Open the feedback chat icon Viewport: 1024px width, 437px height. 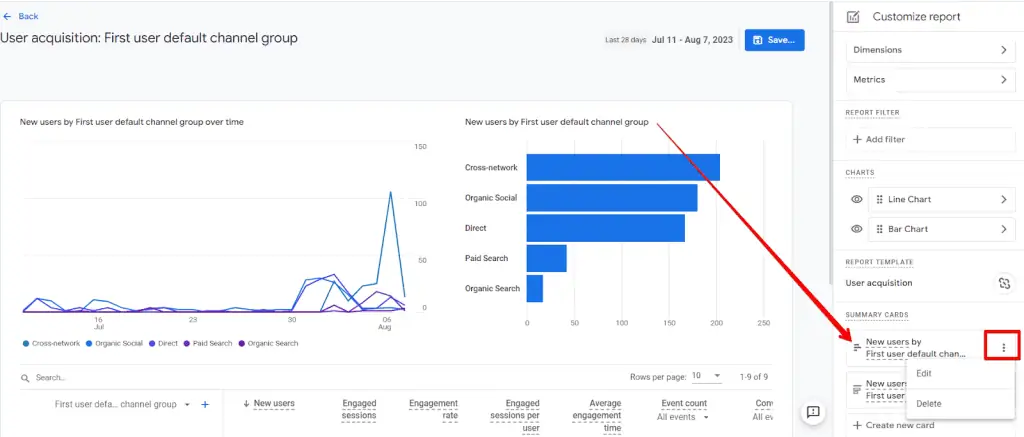[x=813, y=412]
